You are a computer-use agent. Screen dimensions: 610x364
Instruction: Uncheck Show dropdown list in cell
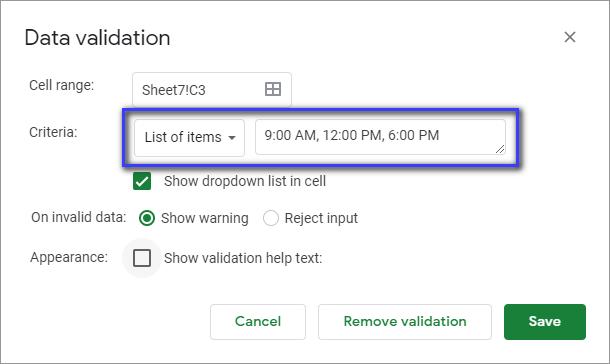click(142, 181)
